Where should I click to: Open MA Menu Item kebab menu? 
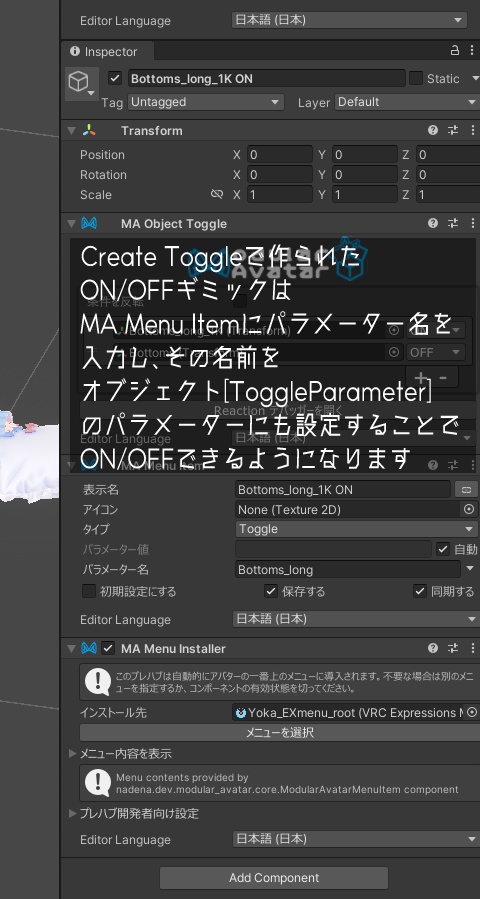click(472, 466)
